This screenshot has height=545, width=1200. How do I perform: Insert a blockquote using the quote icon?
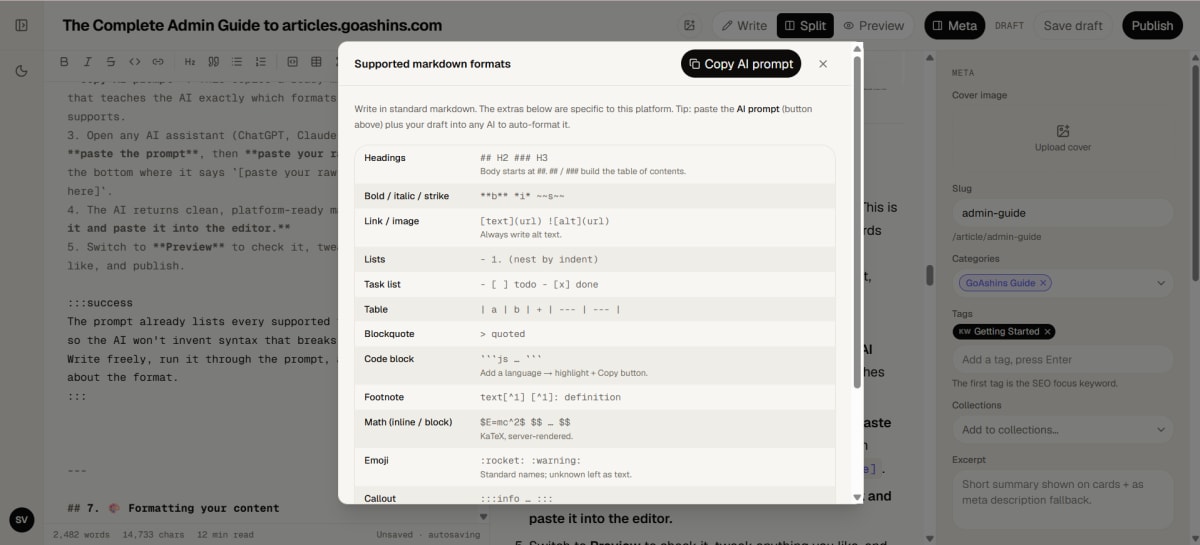coord(213,62)
